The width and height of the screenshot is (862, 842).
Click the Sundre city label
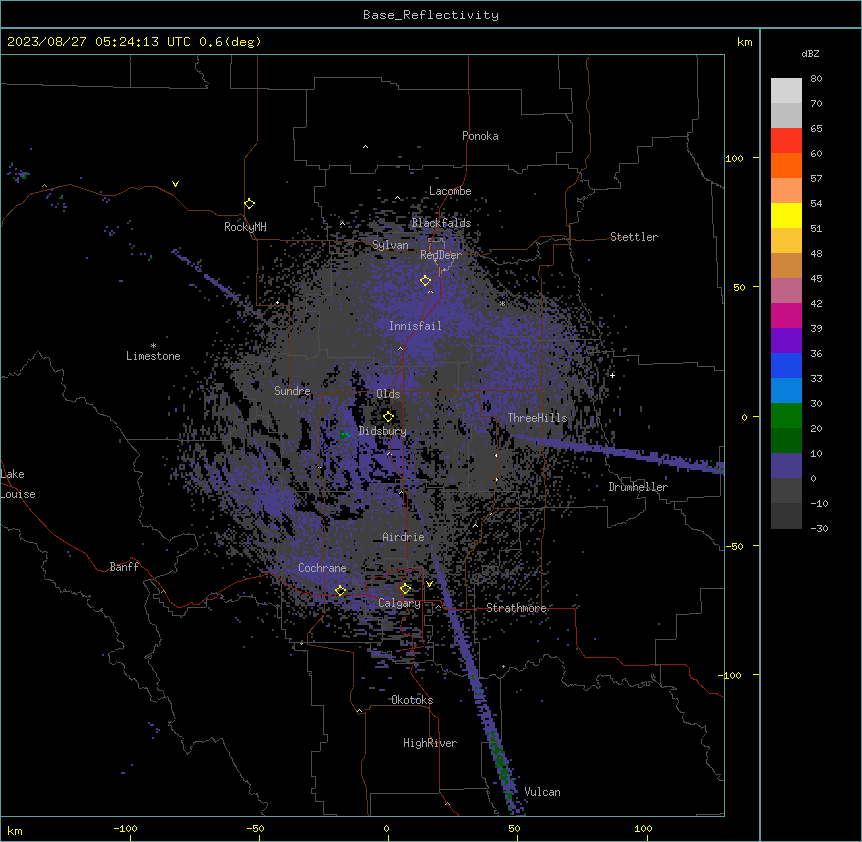point(292,391)
